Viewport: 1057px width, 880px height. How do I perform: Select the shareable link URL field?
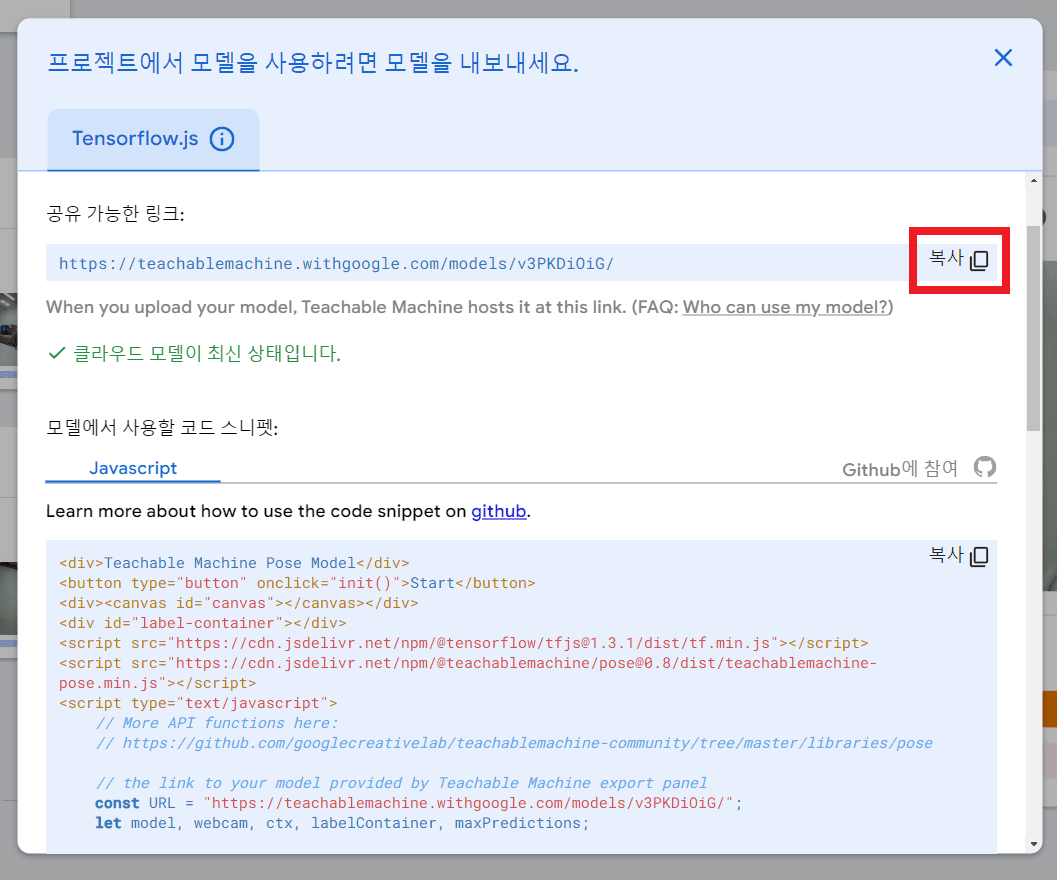tap(477, 263)
